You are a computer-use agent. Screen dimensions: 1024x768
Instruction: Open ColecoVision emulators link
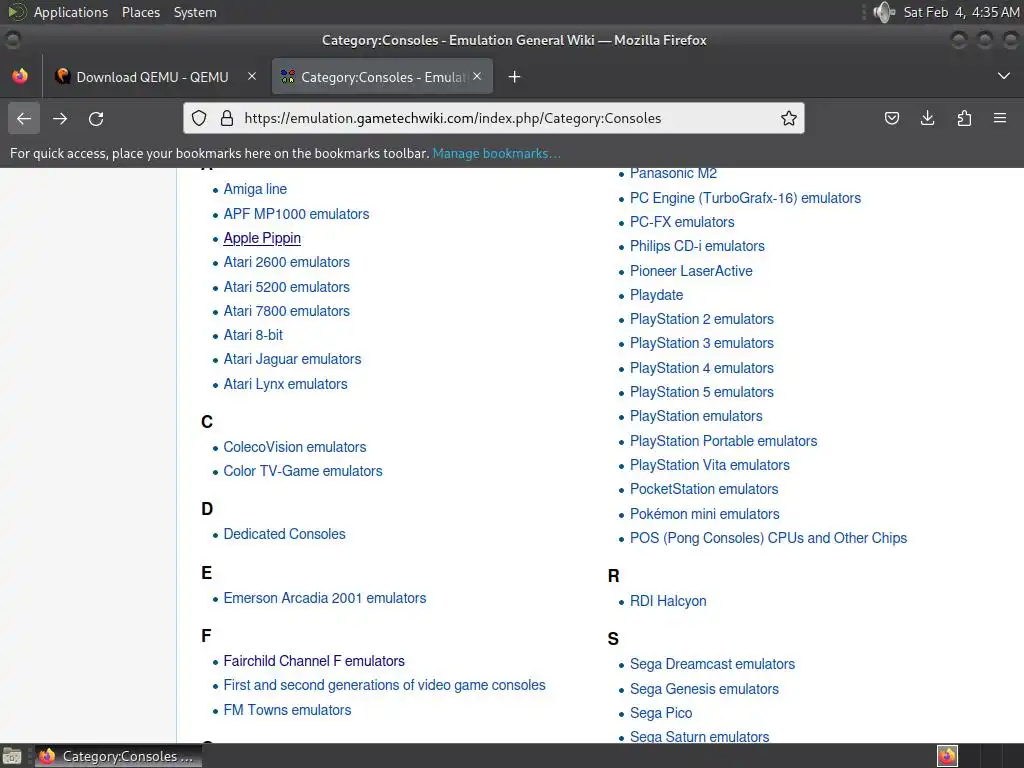pos(295,447)
